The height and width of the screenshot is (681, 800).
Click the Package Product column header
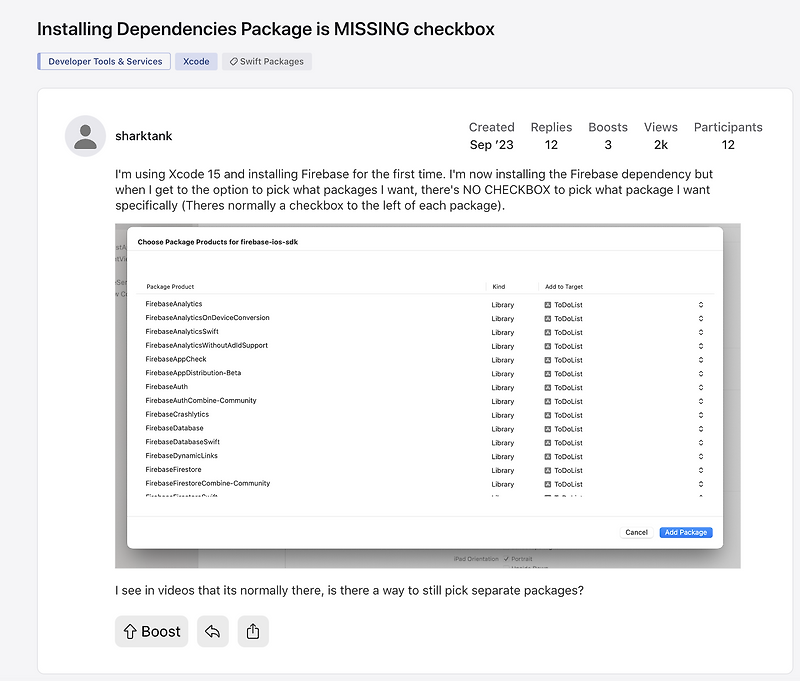[170, 286]
